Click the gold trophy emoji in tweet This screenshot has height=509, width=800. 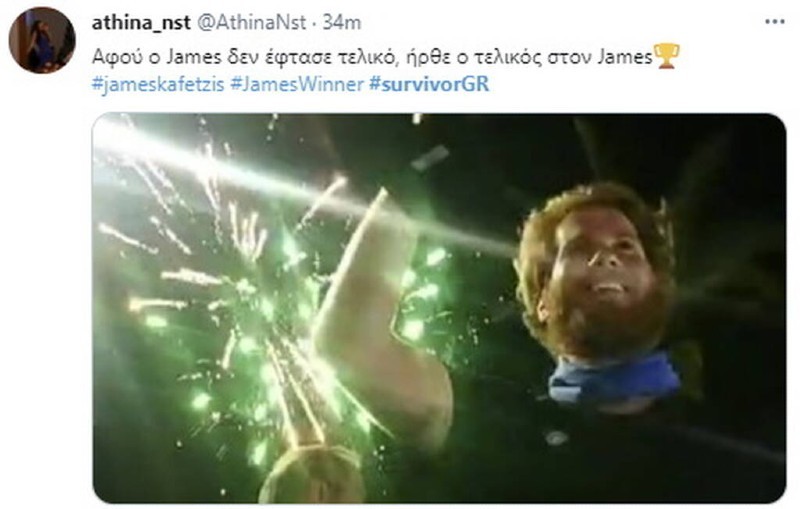pos(667,56)
